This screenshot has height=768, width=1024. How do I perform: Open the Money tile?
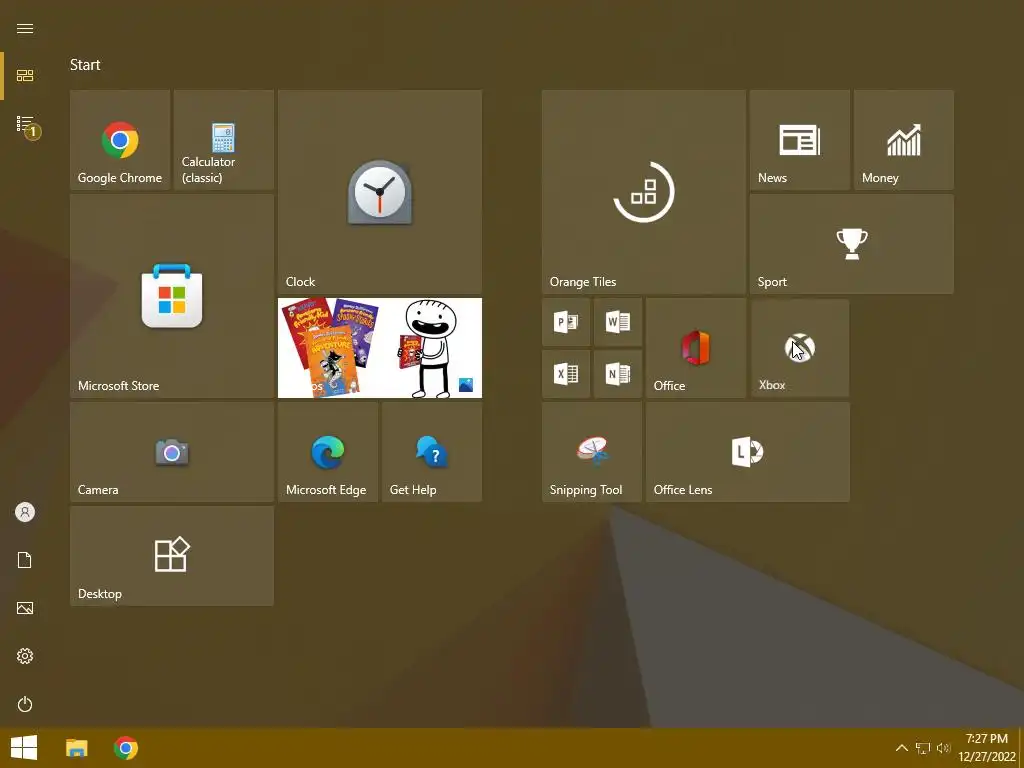(x=903, y=140)
